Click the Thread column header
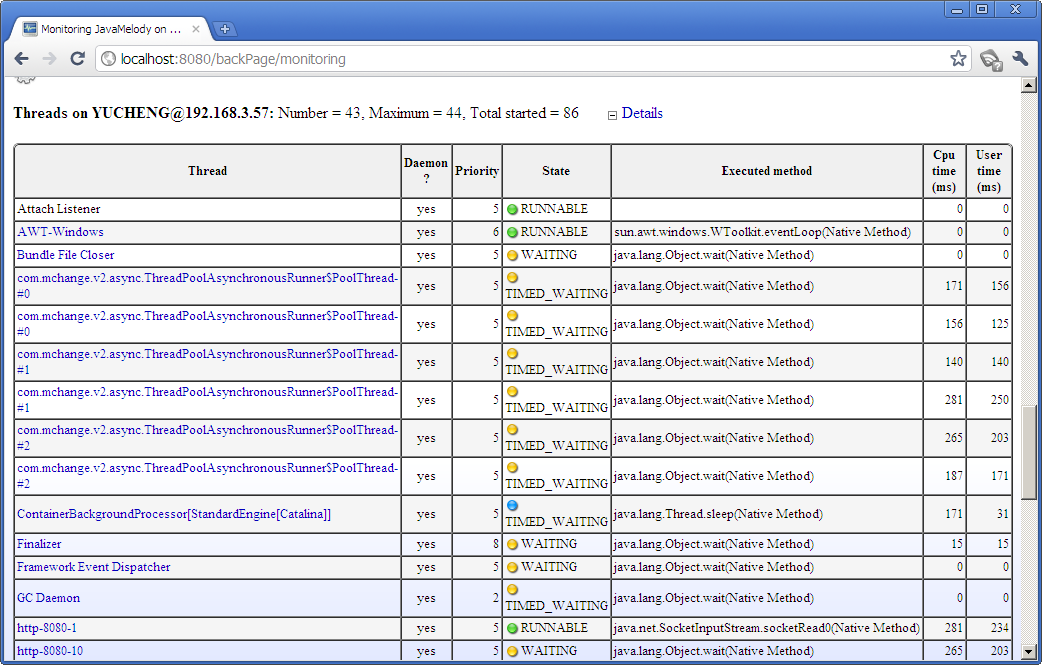The image size is (1042, 665). tap(207, 171)
